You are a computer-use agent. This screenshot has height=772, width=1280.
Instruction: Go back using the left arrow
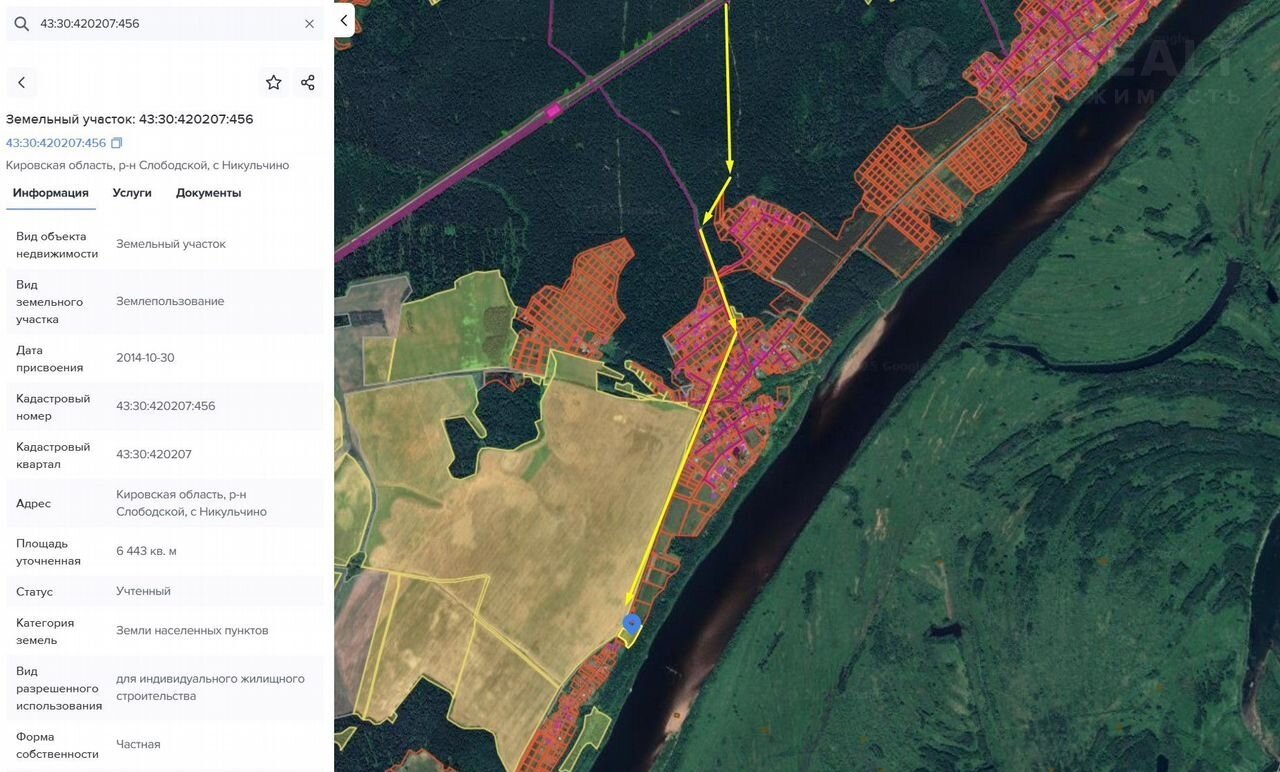click(x=21, y=83)
